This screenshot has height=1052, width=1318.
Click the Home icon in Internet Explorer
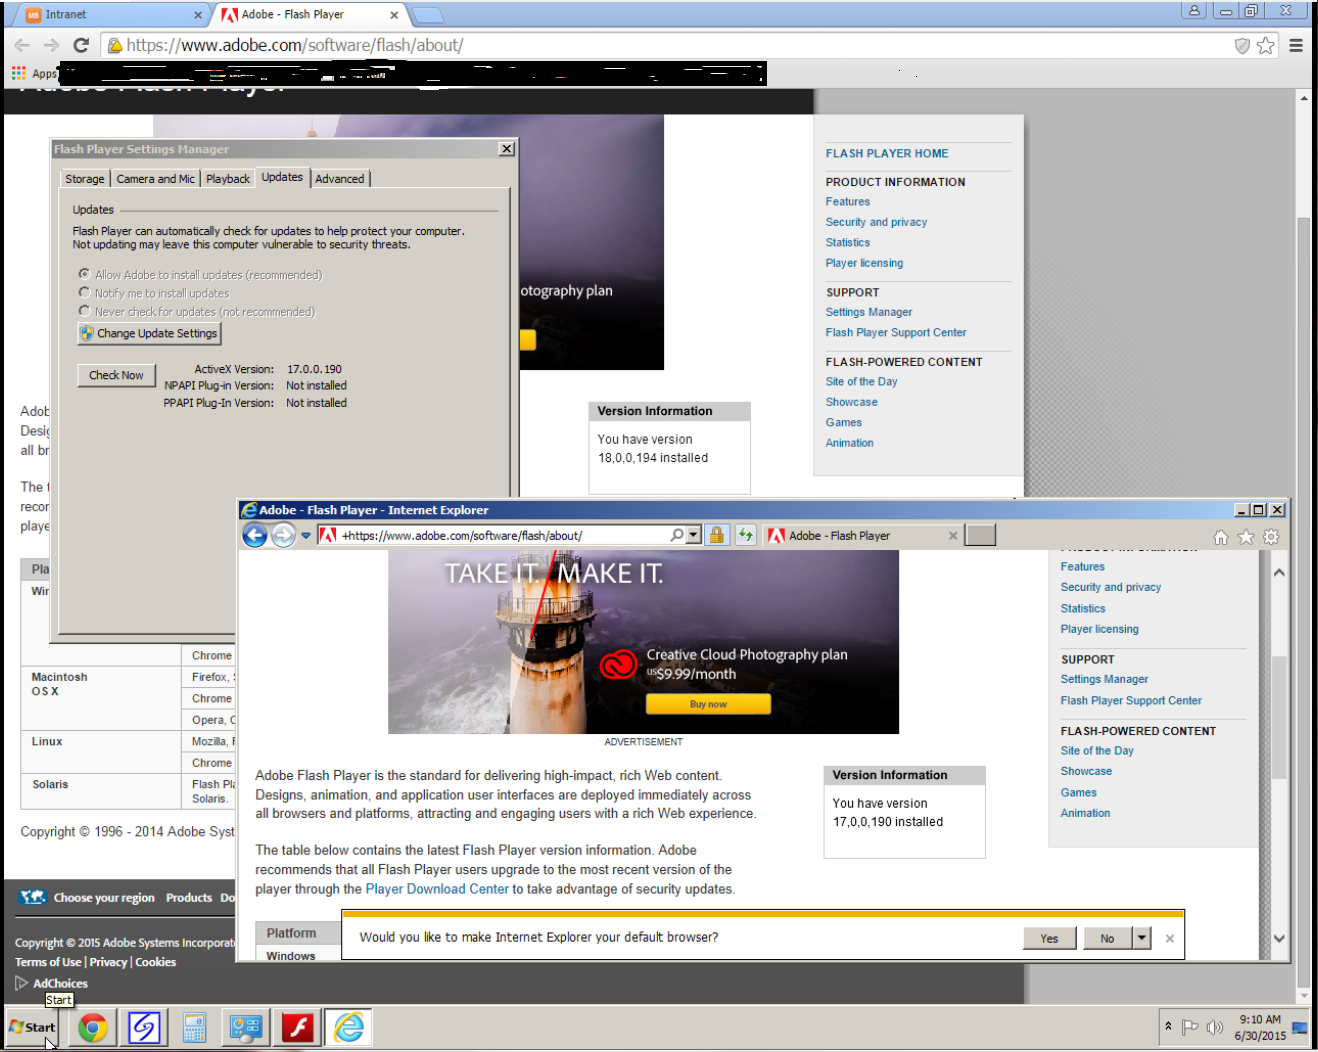(x=1220, y=536)
